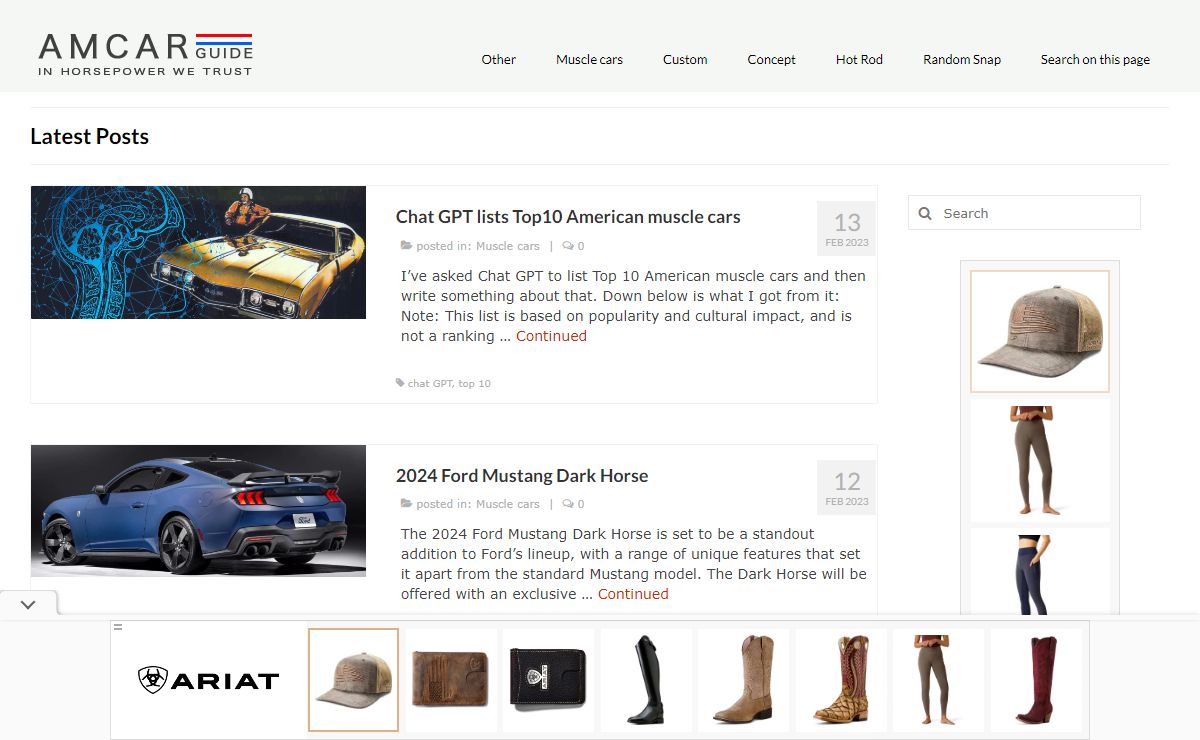Open the blue Mustang Dark Horse thumbnail
1200x740 pixels.
click(198, 511)
